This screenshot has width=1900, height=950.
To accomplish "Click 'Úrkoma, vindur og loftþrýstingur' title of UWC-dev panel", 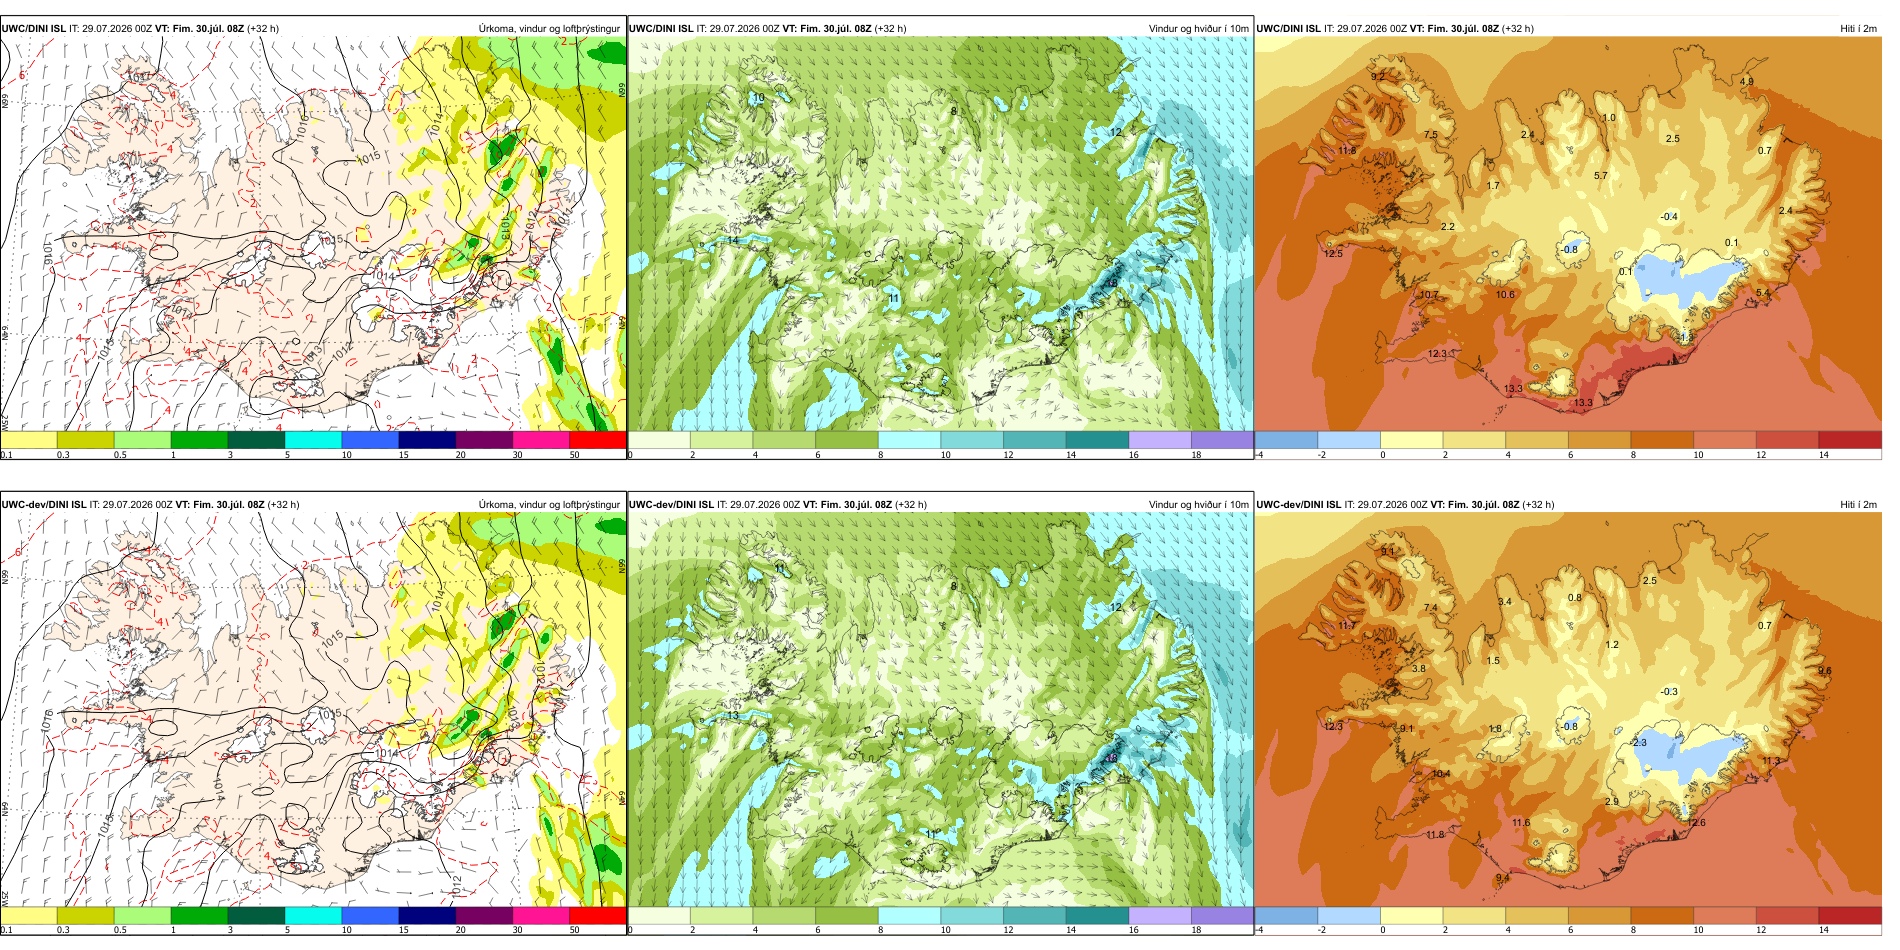I will (549, 505).
